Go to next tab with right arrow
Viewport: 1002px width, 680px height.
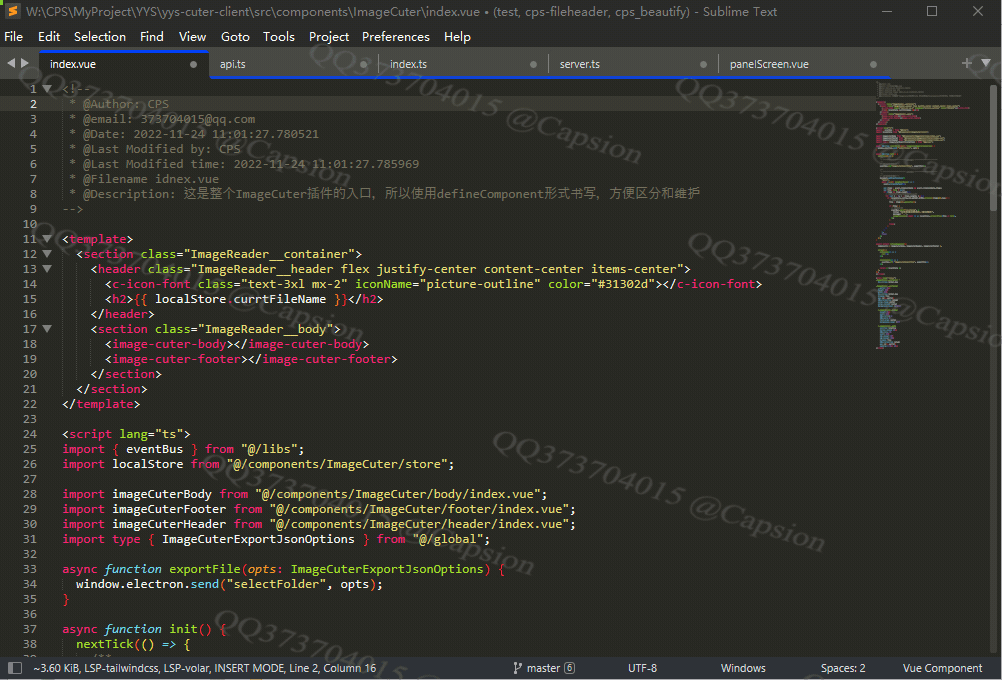pyautogui.click(x=25, y=63)
